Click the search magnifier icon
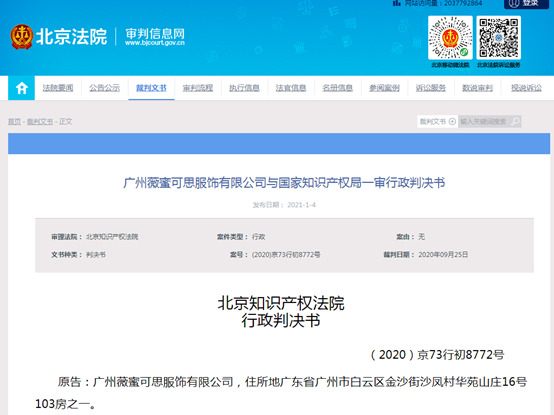 click(x=515, y=121)
